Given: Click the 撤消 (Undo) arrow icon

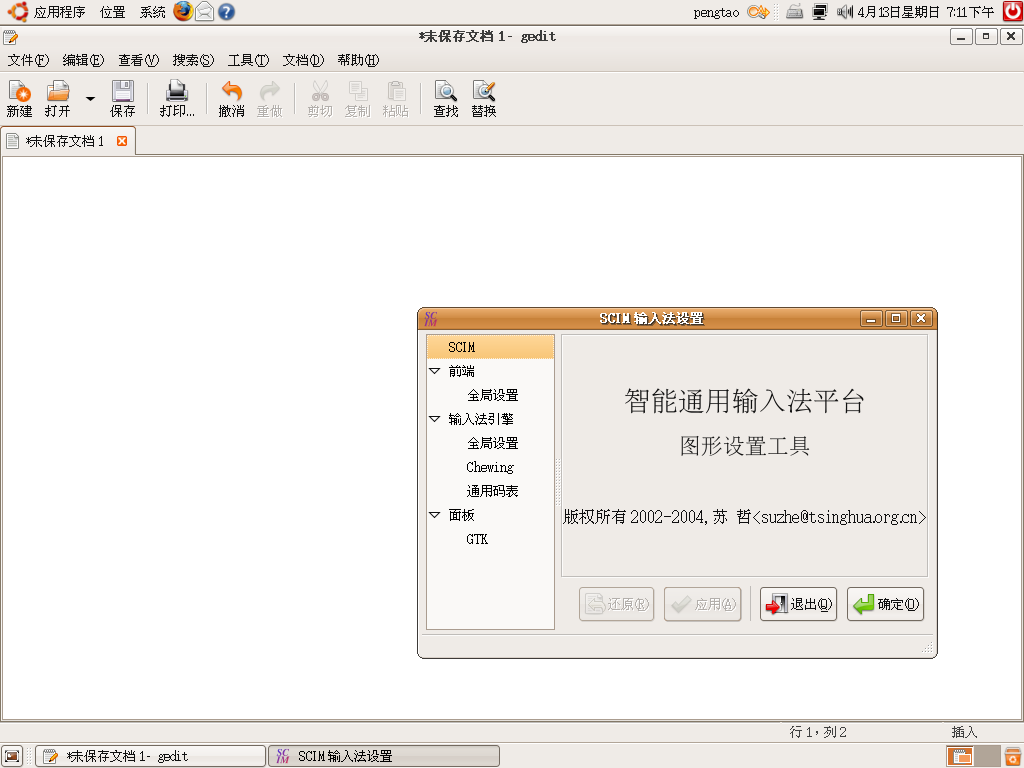Looking at the screenshot, I should click(x=231, y=99).
